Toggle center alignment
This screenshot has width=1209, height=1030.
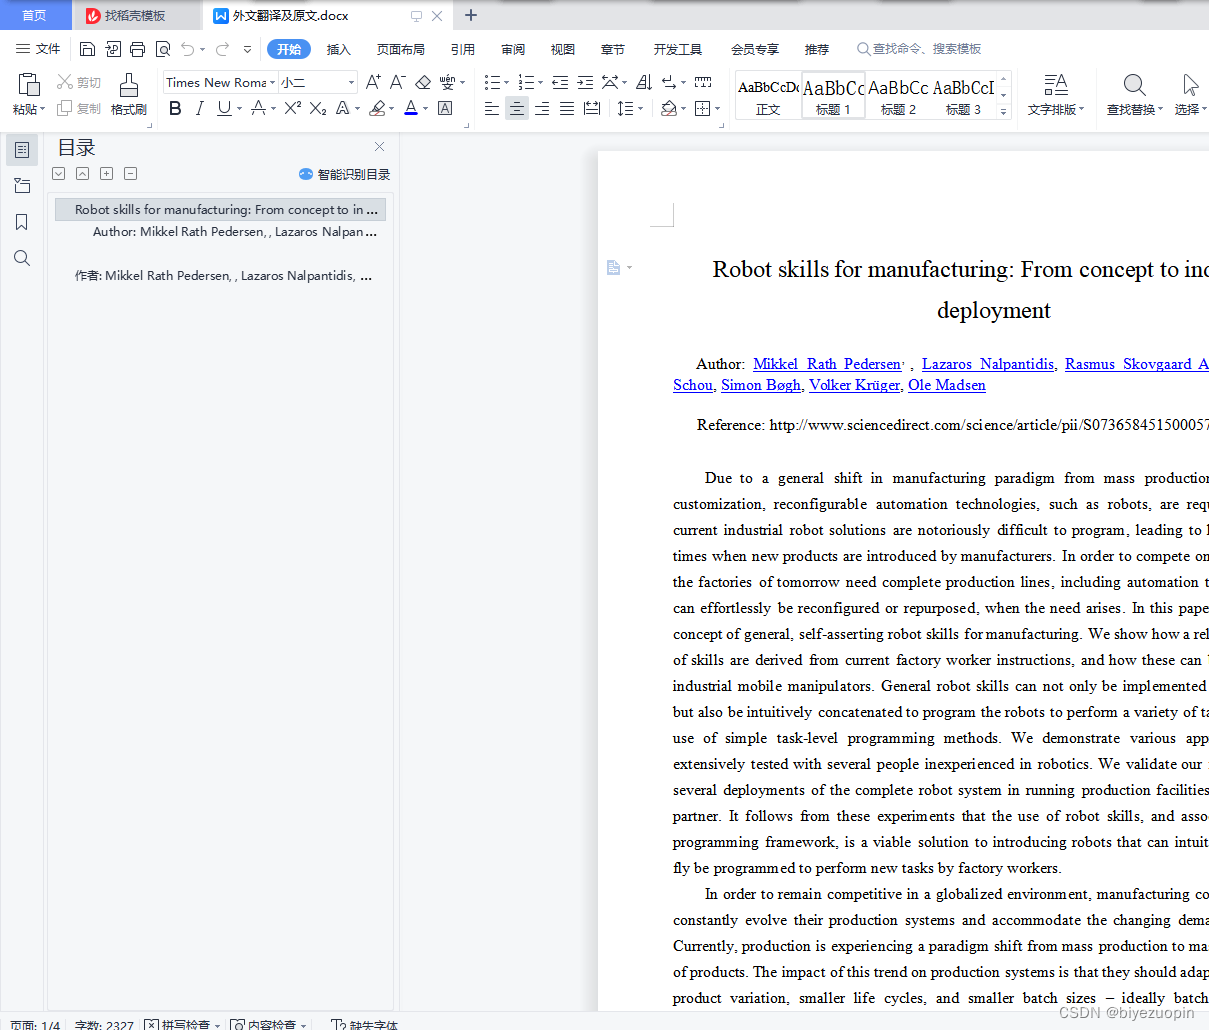(x=517, y=108)
